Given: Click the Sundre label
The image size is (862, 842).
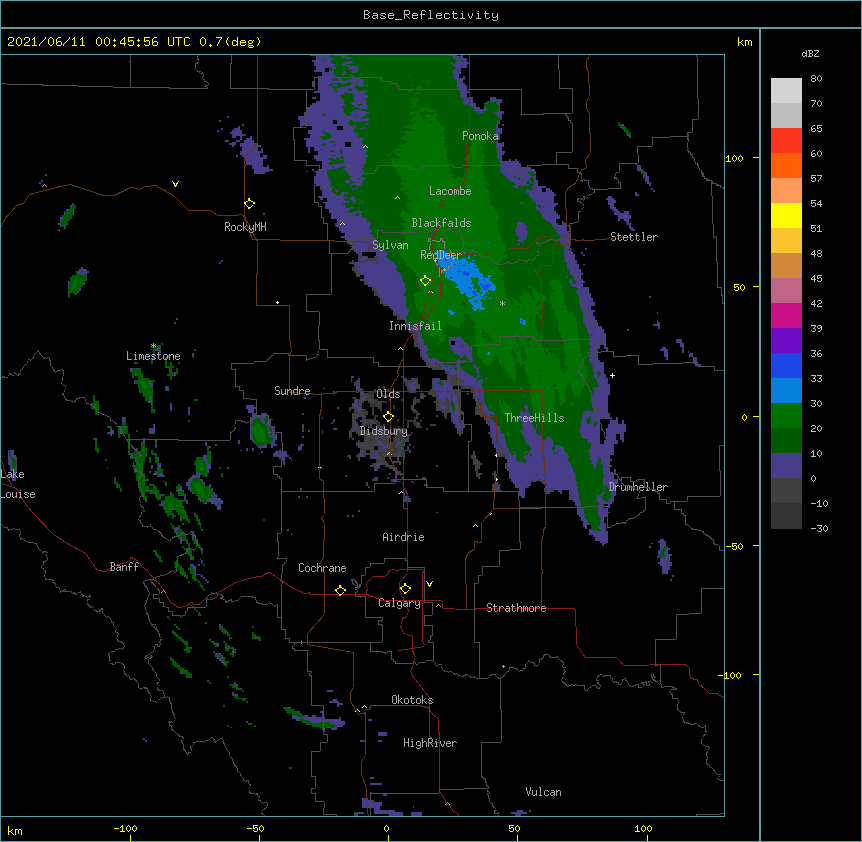Looking at the screenshot, I should pyautogui.click(x=292, y=391).
